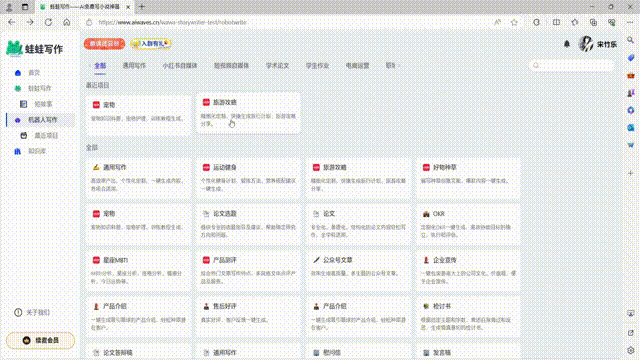Open the OKR template card
The height and width of the screenshot is (360, 640).
tap(468, 224)
